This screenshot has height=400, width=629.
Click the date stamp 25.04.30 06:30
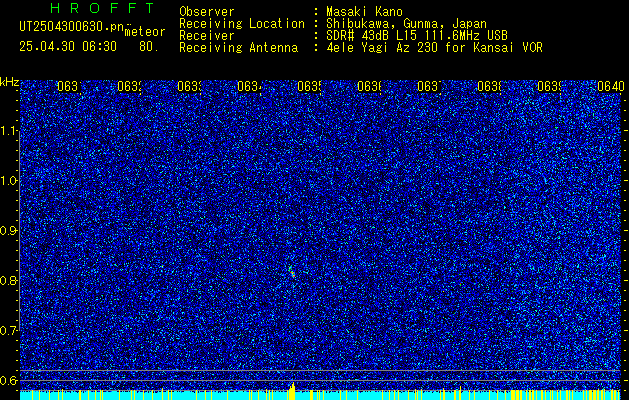[x=68, y=47]
